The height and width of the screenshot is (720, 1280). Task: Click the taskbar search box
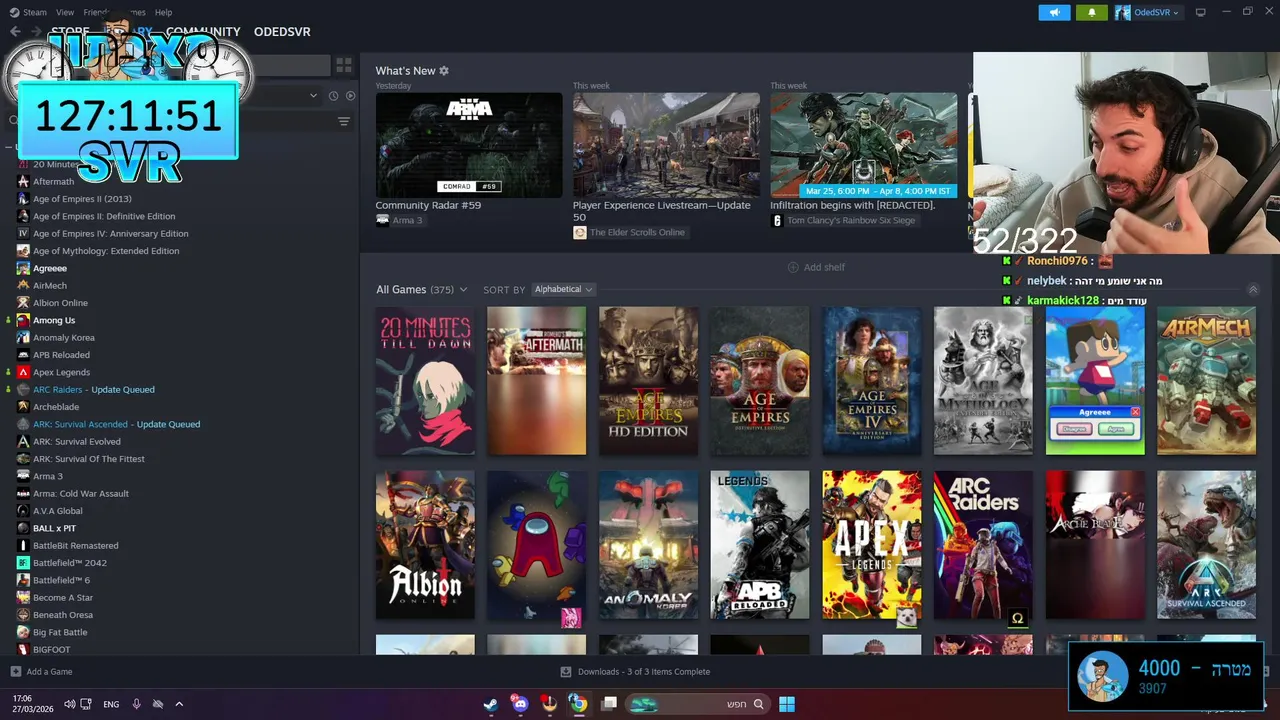(x=698, y=704)
